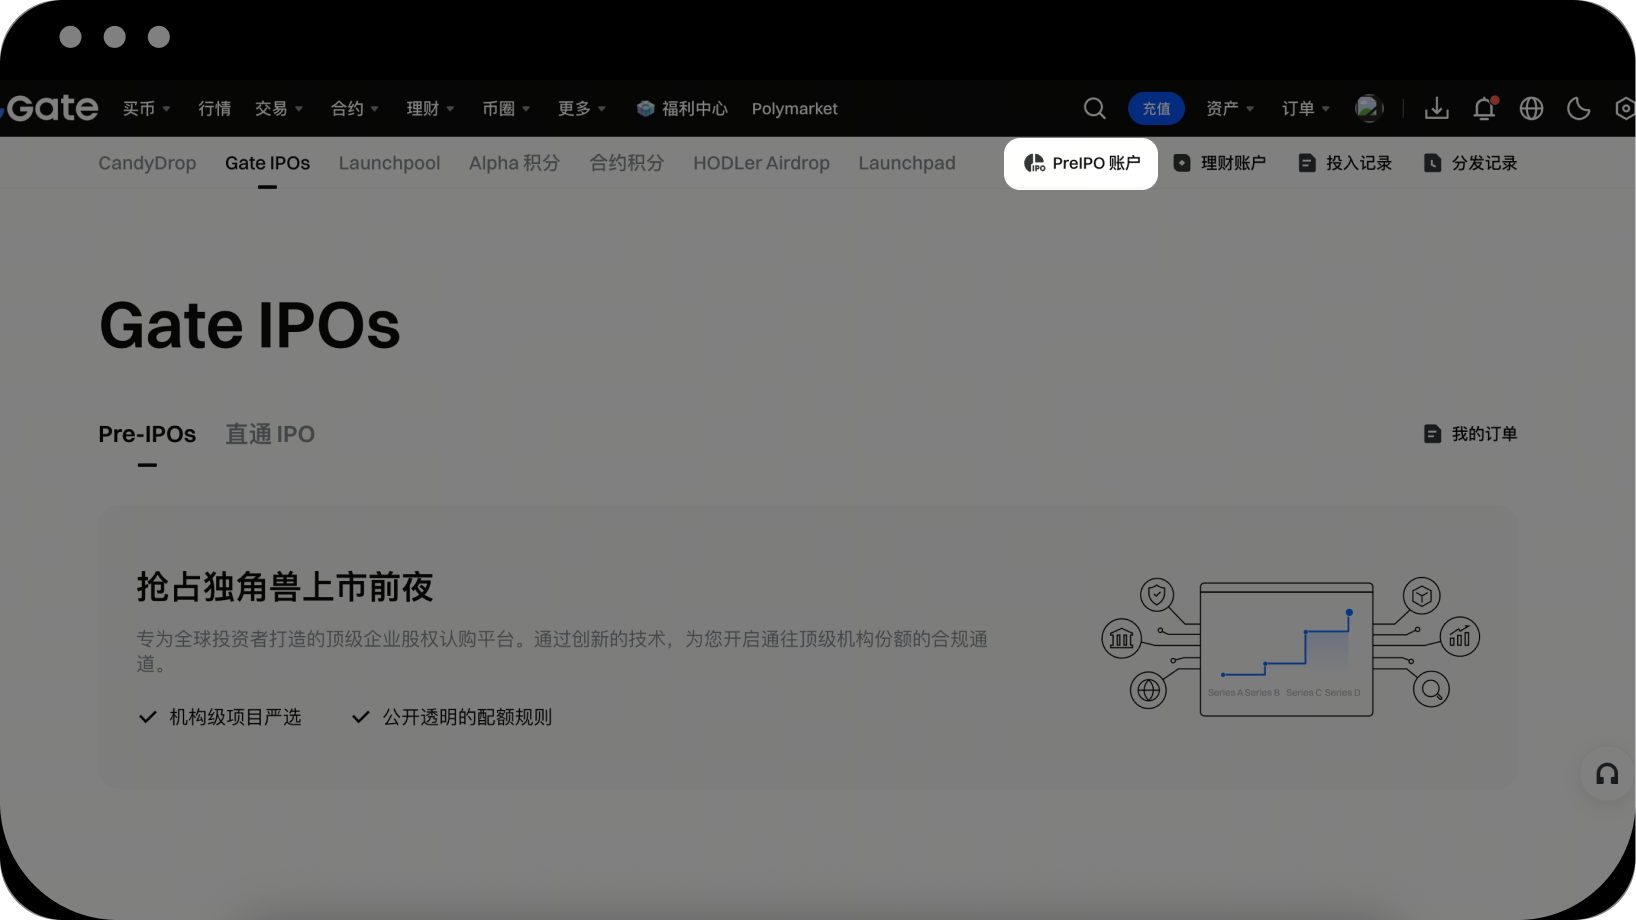Open the download app icon
Image resolution: width=1636 pixels, height=920 pixels.
pyautogui.click(x=1437, y=108)
